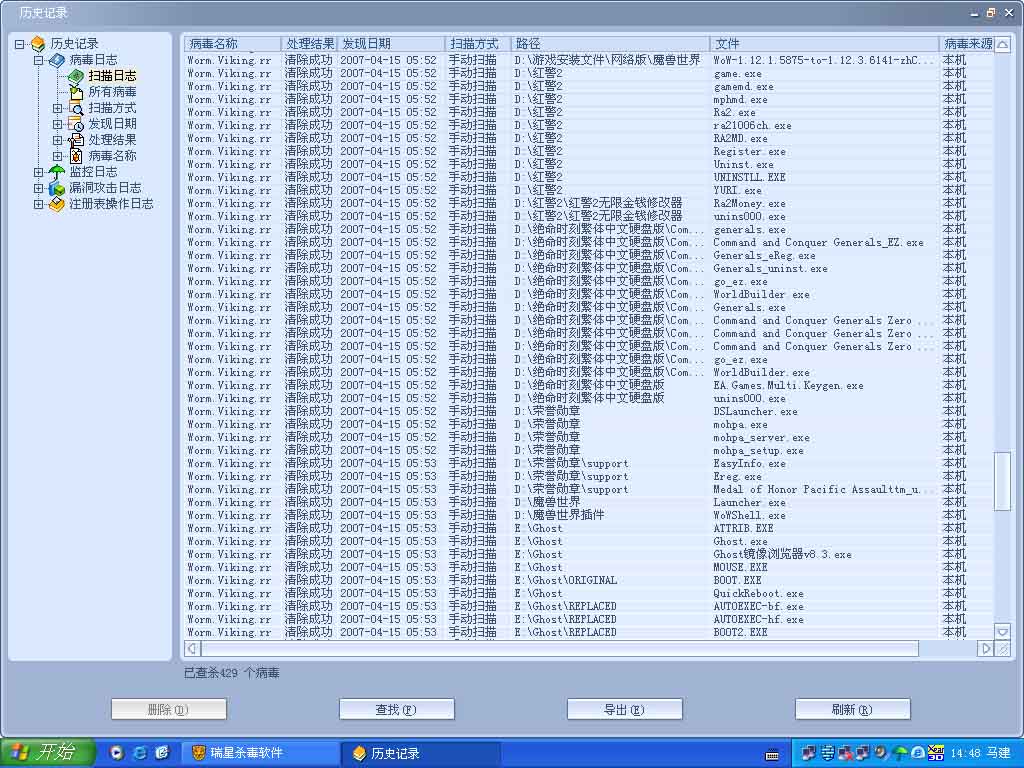This screenshot has height=768, width=1024.
Task: Expand the 扫描方式 tree node
Action: [x=58, y=108]
